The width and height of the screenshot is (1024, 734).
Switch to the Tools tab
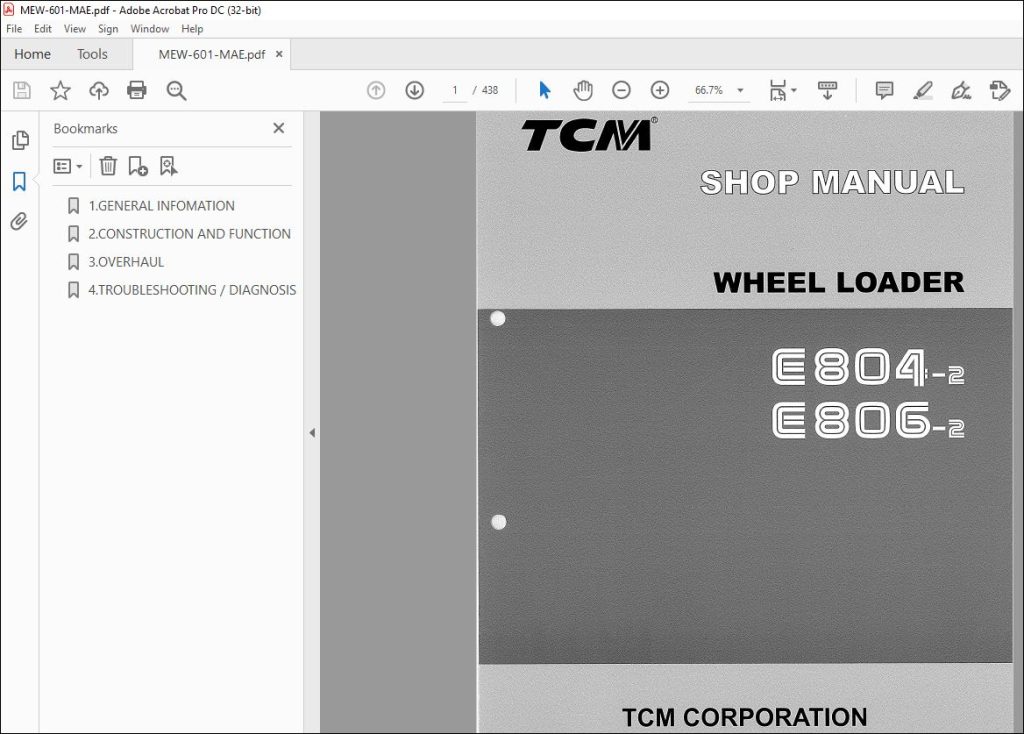92,54
